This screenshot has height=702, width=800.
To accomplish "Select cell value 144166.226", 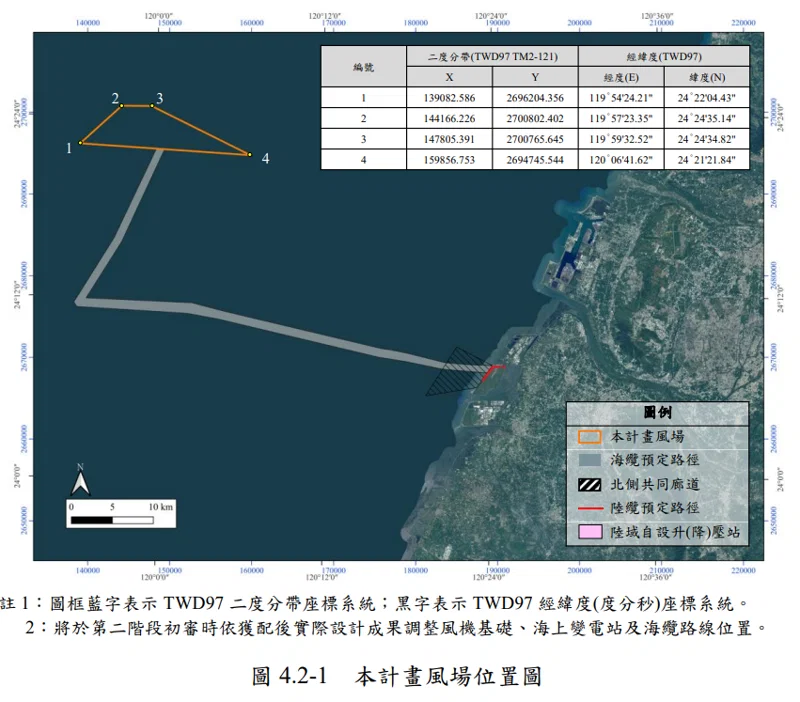I will coord(449,118).
